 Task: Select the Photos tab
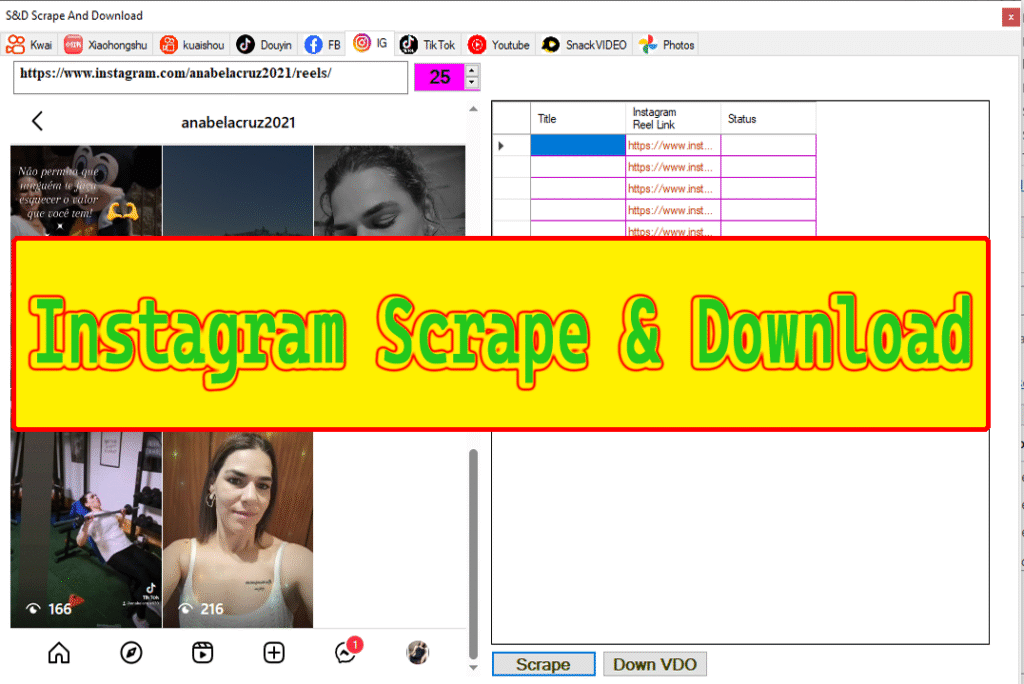point(666,44)
